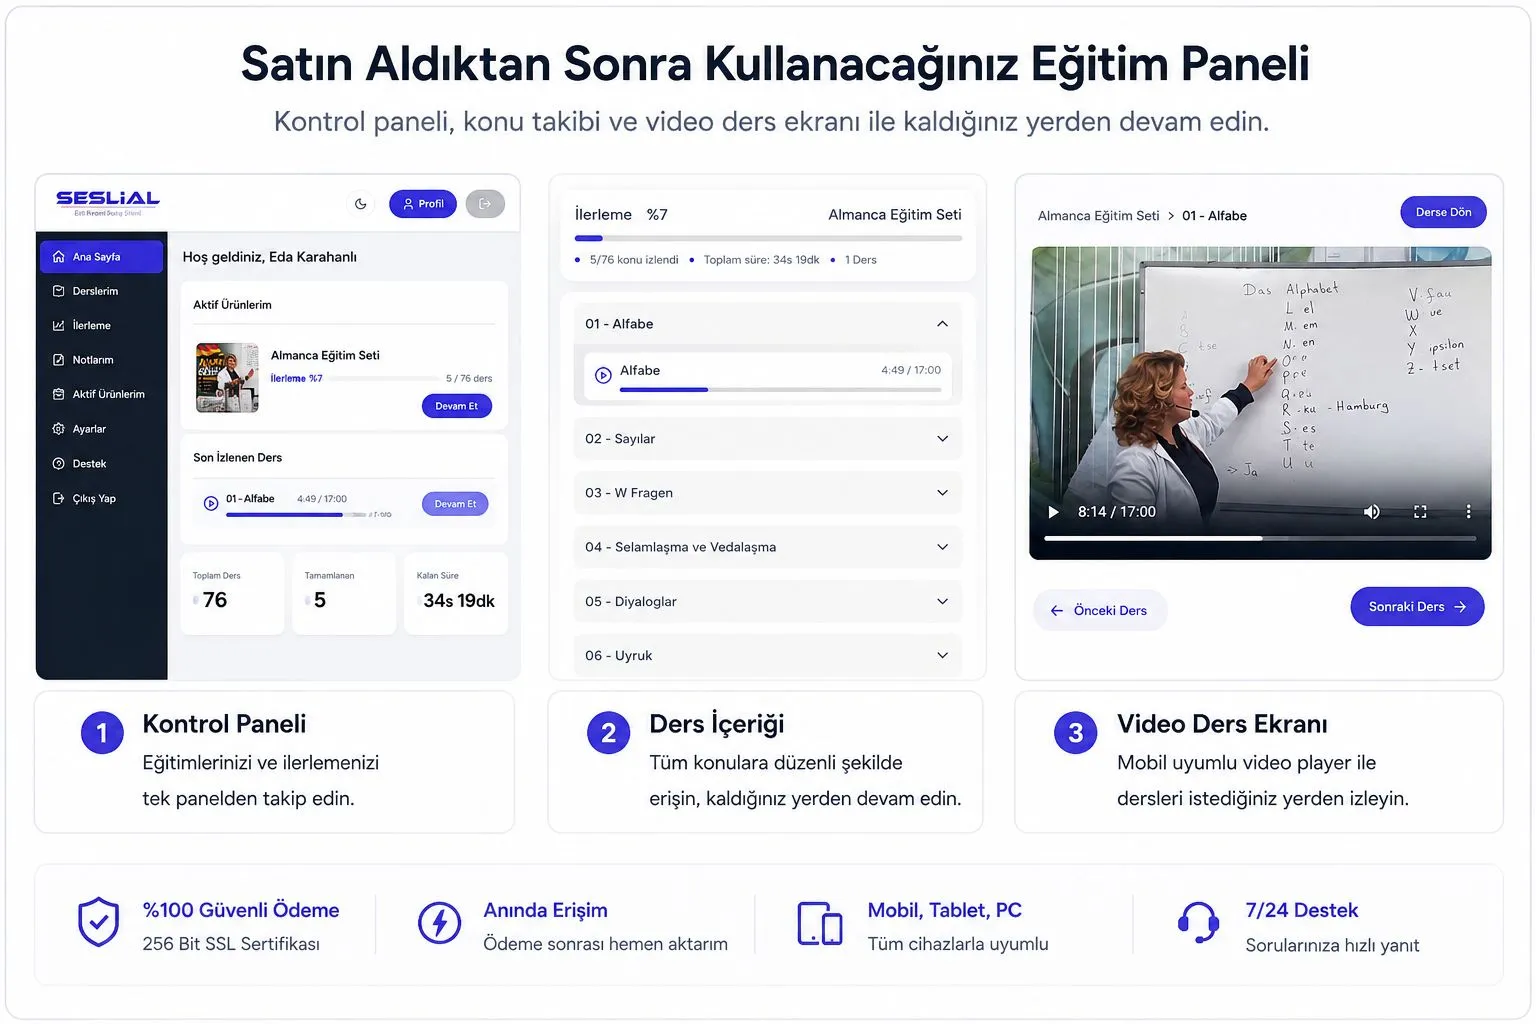Click Alfabe lesson title in course list
Viewport: 1536px width, 1024px height.
[640, 370]
